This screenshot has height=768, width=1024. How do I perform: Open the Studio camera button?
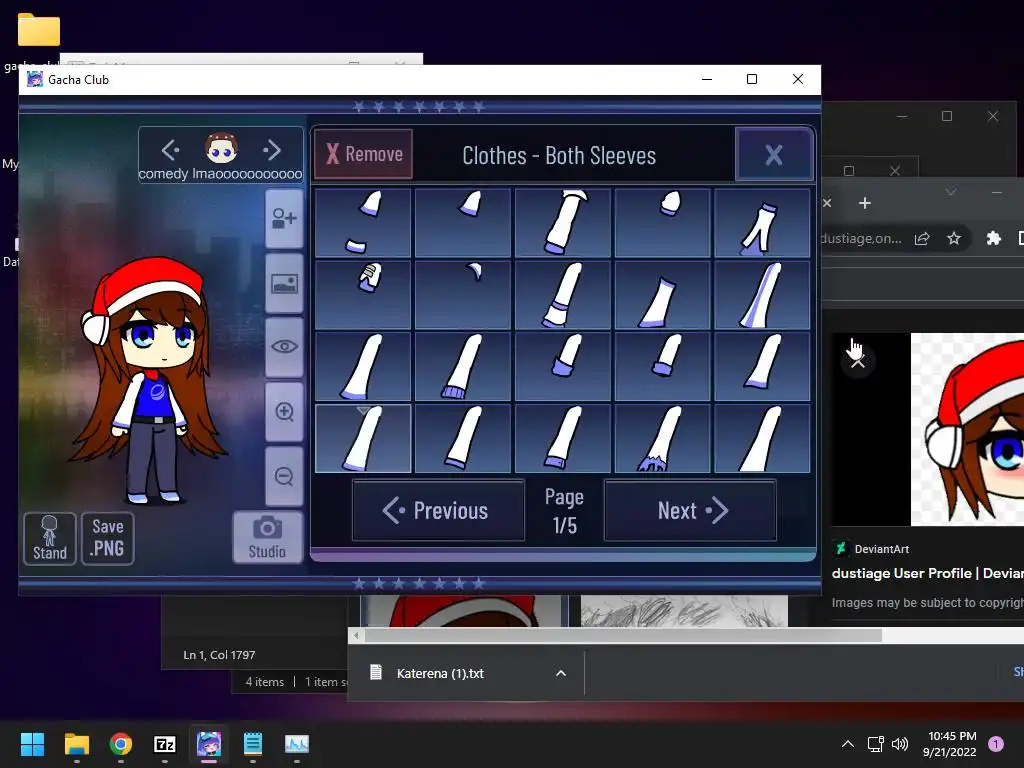click(268, 537)
